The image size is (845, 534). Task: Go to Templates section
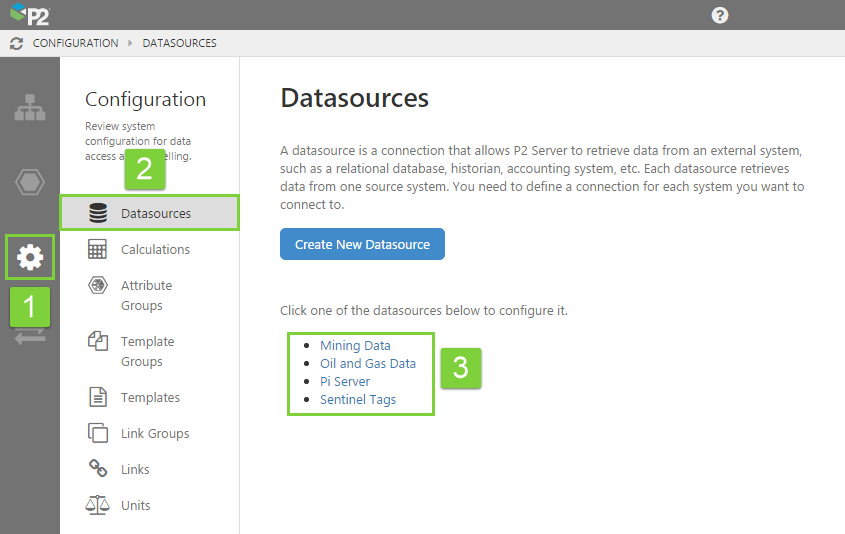pyautogui.click(x=150, y=397)
